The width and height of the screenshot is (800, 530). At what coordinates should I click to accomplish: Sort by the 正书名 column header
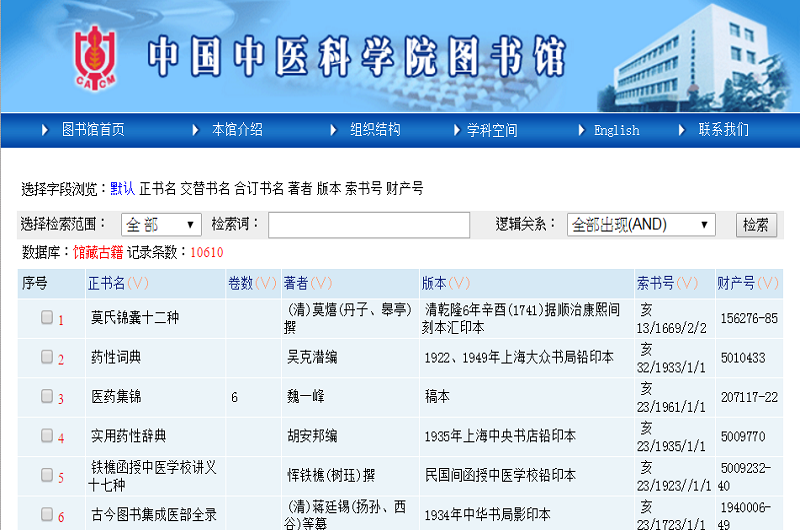pyautogui.click(x=107, y=283)
